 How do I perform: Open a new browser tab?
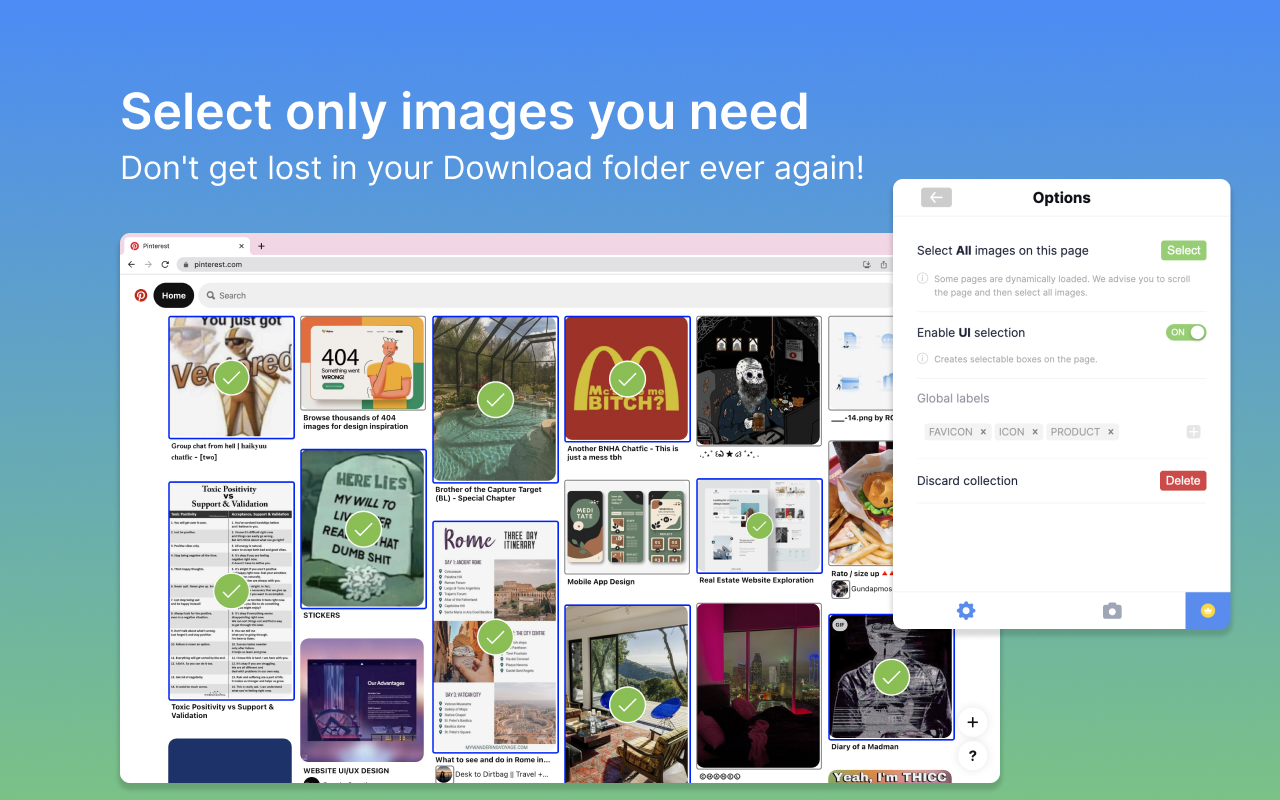coord(262,246)
